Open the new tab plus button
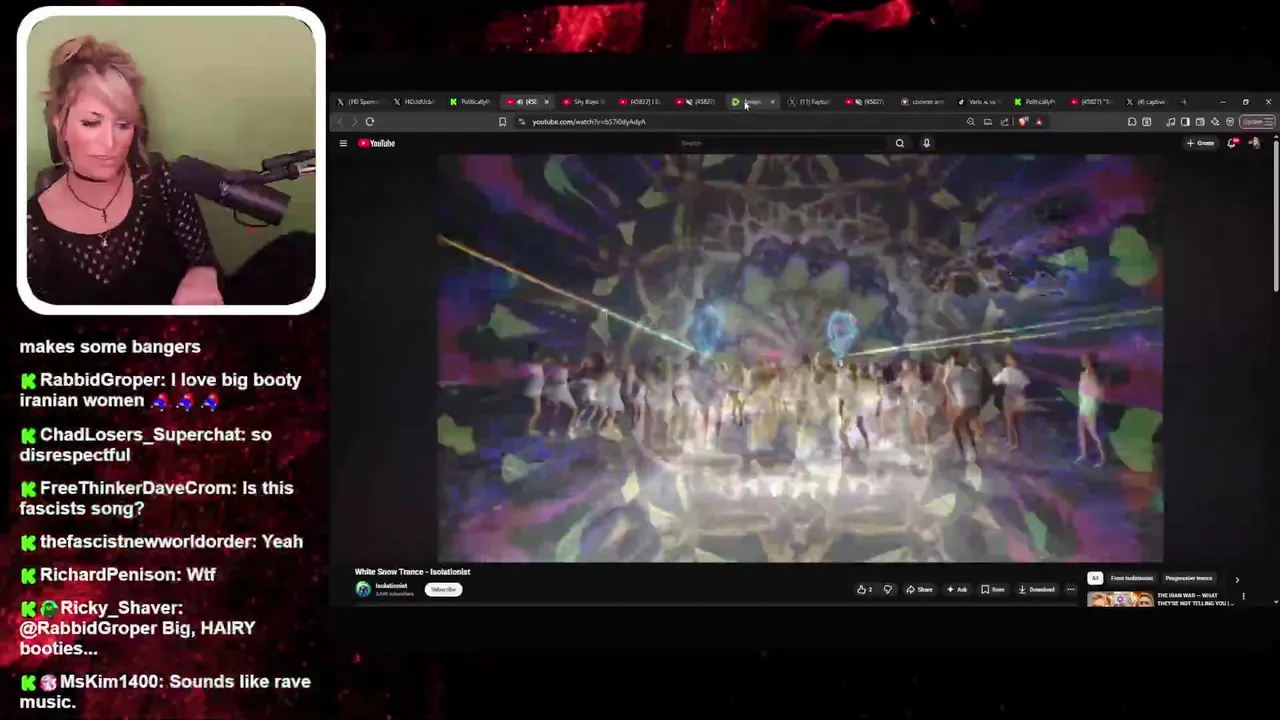The width and height of the screenshot is (1280, 720). (x=1183, y=101)
